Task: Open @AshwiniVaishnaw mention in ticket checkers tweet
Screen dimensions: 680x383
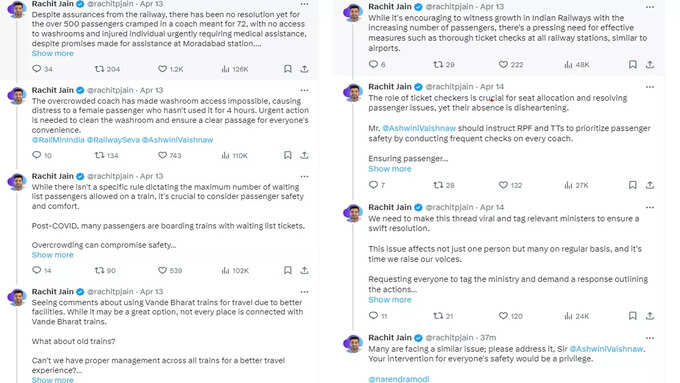Action: coord(419,128)
